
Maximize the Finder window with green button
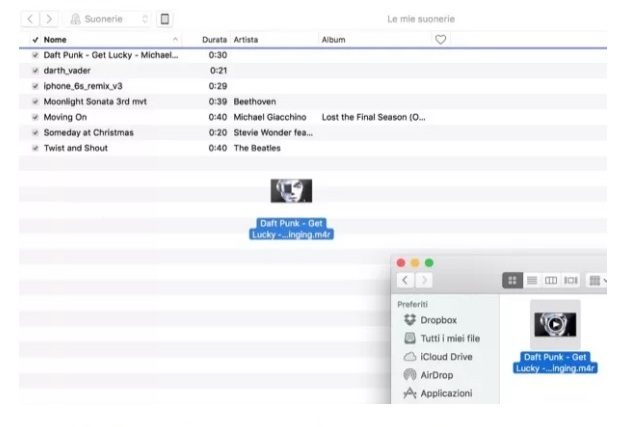click(429, 263)
